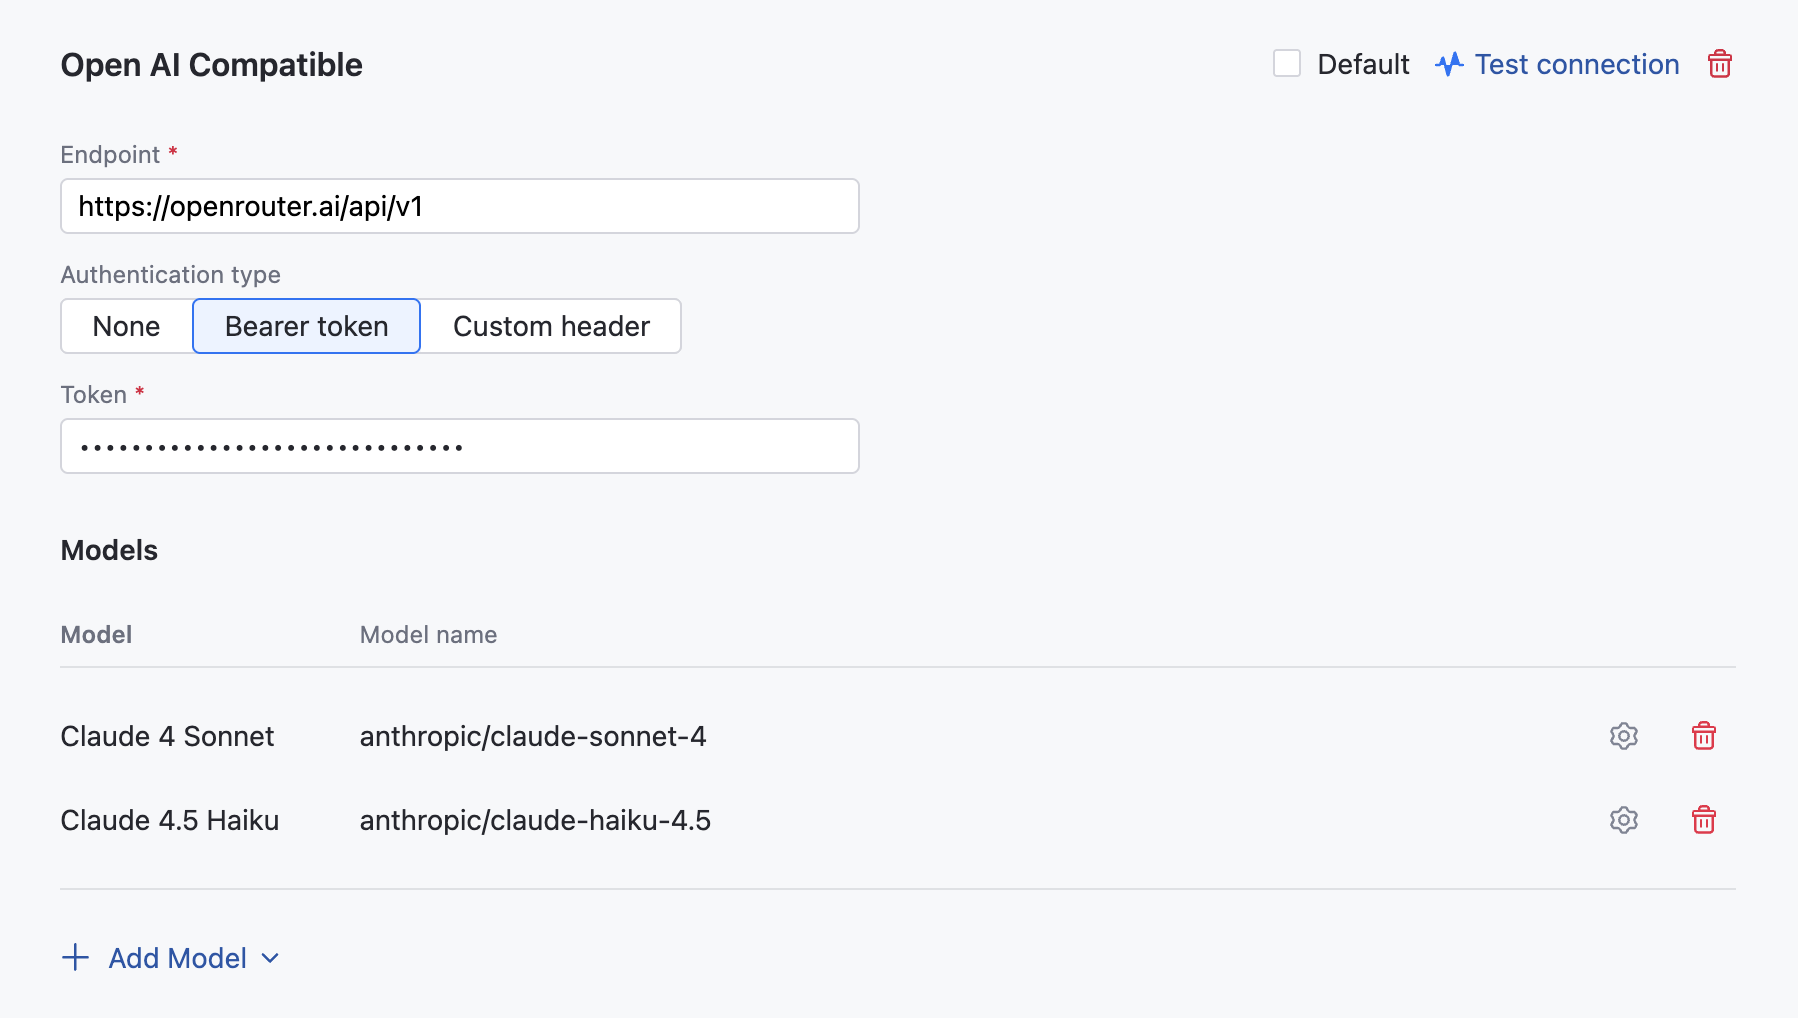Click the Model name column header
The width and height of the screenshot is (1798, 1018).
pos(428,634)
